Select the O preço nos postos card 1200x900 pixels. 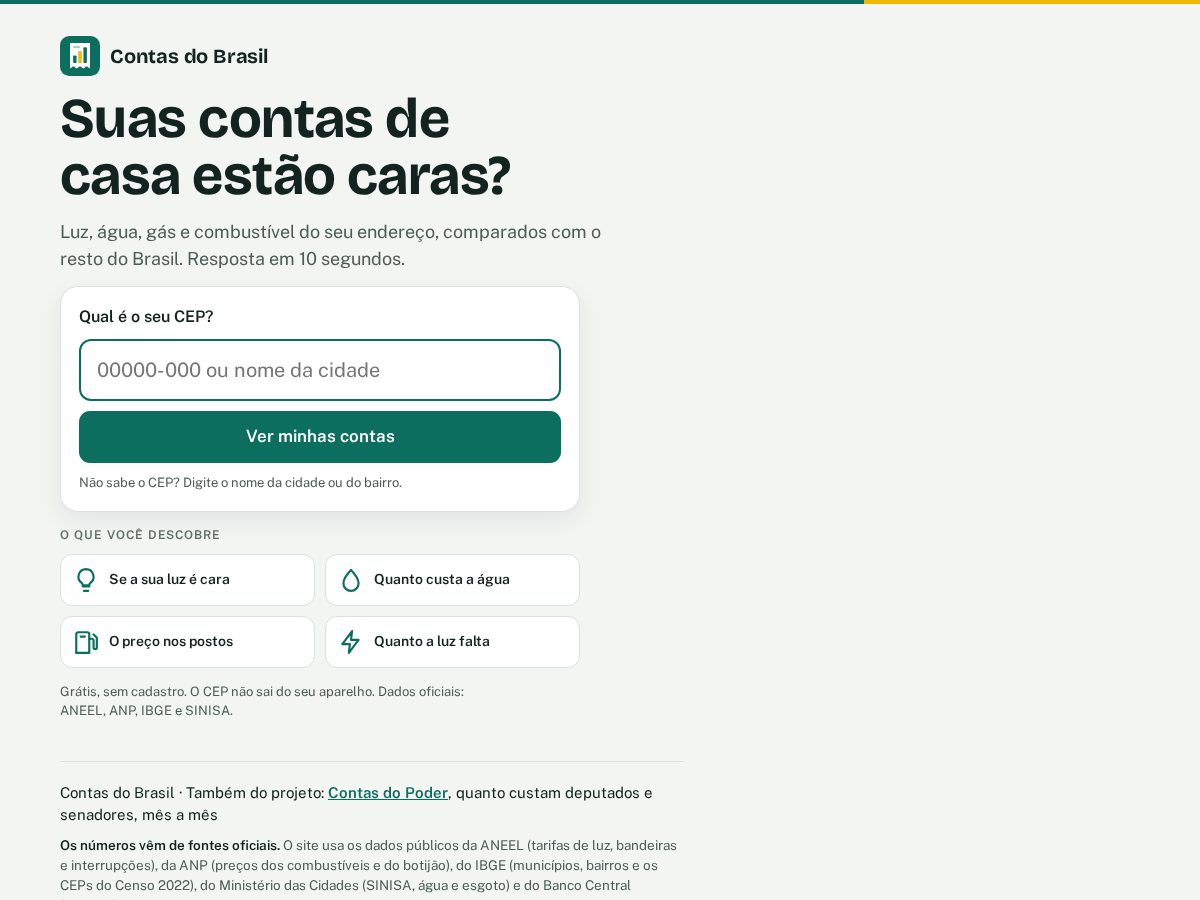click(187, 642)
